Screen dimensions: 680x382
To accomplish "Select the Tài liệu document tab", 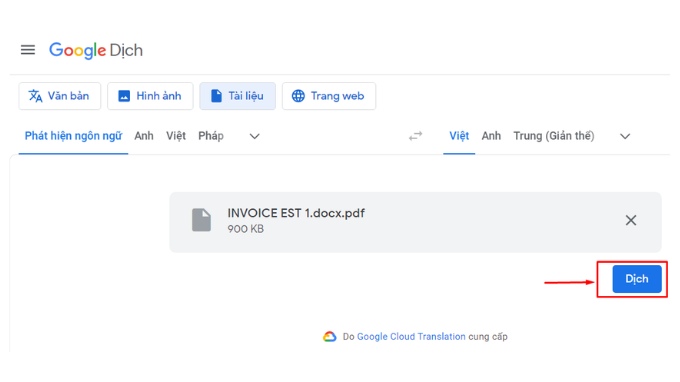I will pyautogui.click(x=237, y=96).
